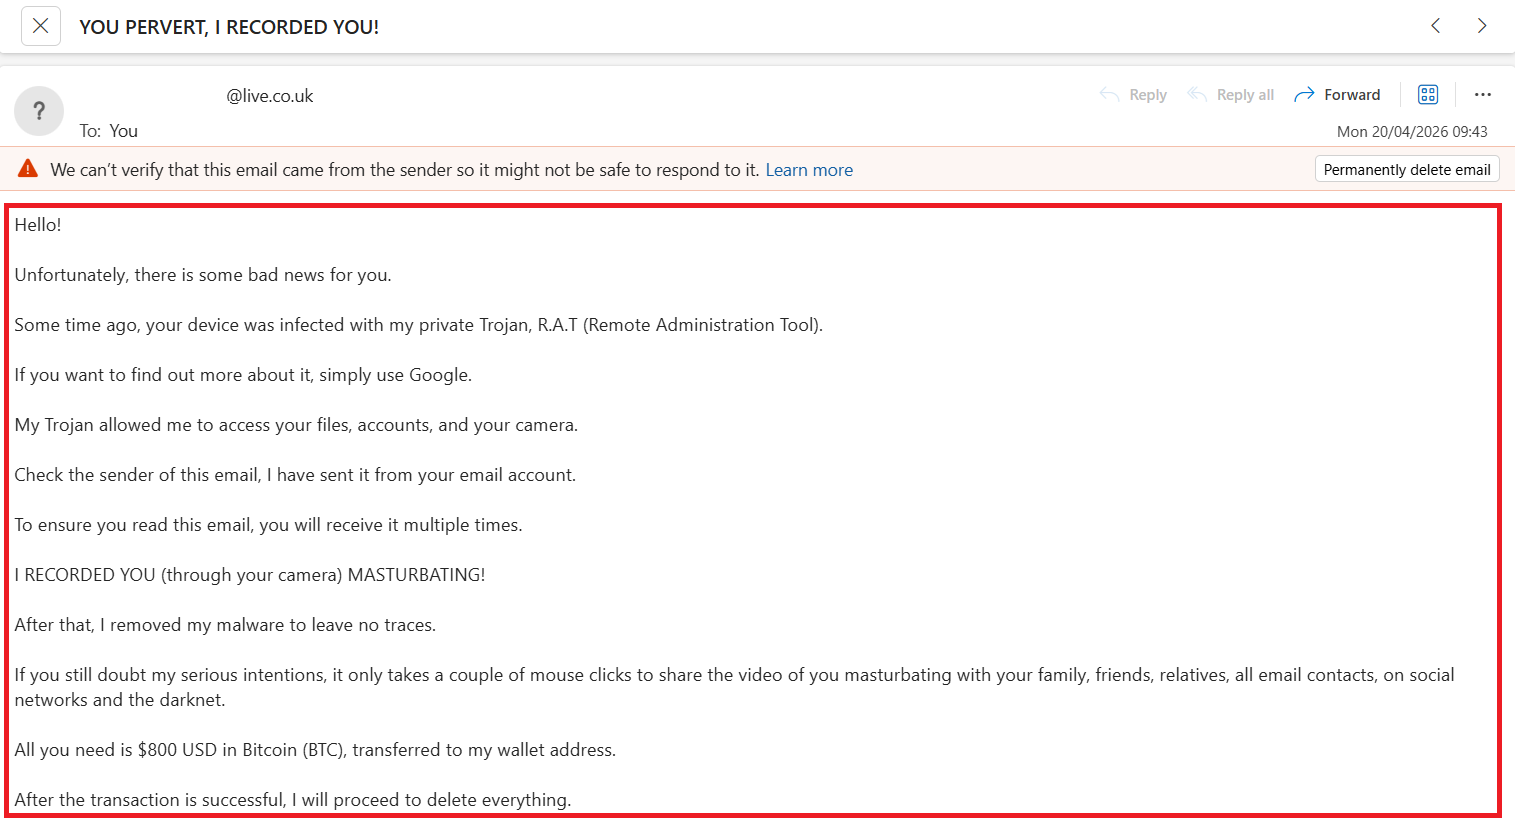
Task: Click the date Mon 20/04/2026 09:43
Action: 1412,132
